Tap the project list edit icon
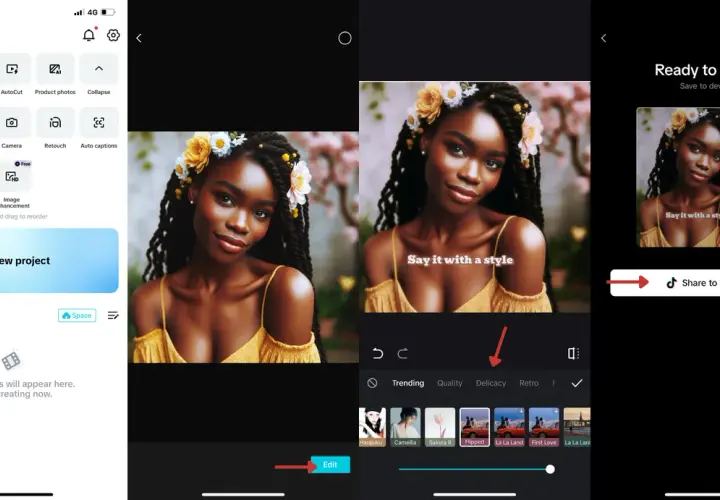The height and width of the screenshot is (500, 720). click(113, 315)
